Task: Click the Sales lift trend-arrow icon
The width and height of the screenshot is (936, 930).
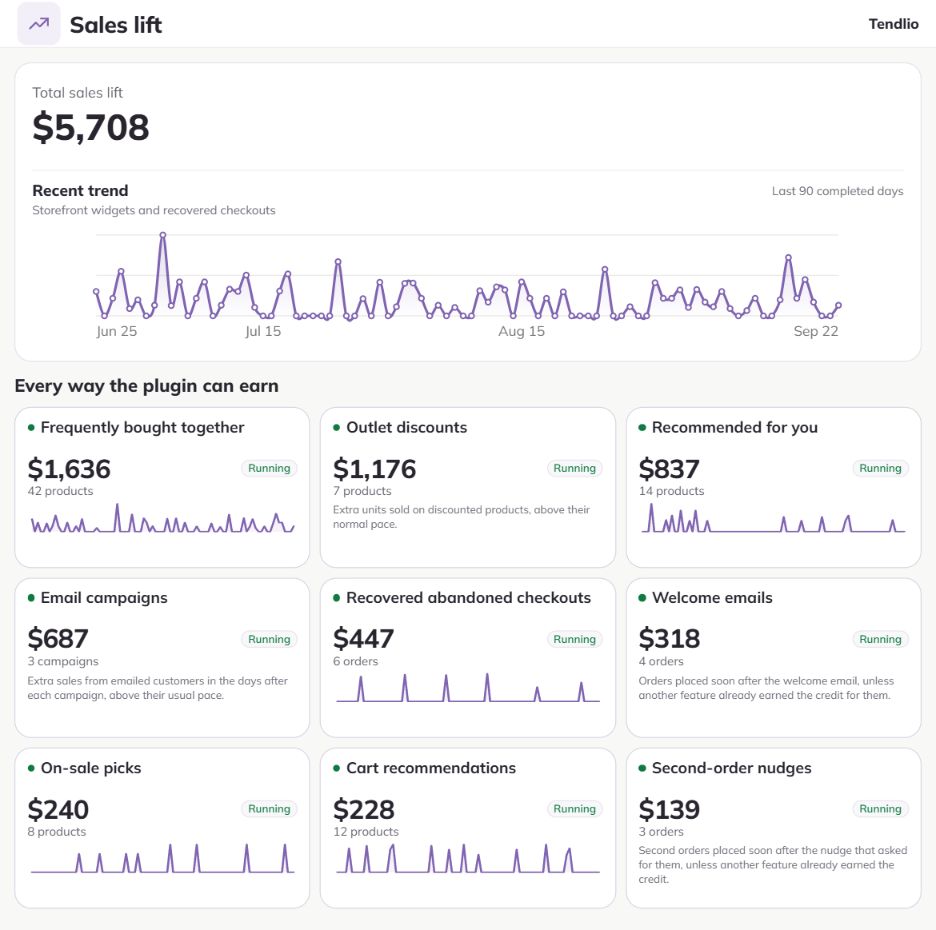Action: (x=39, y=24)
